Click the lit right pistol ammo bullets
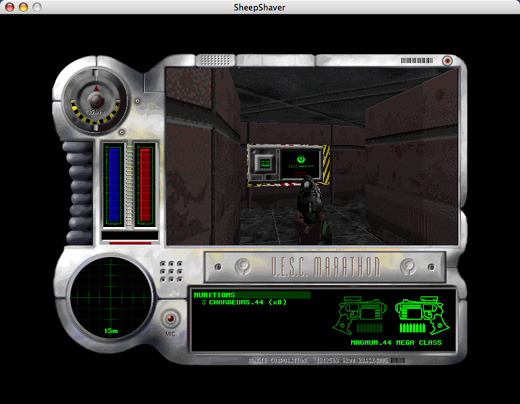This screenshot has height=404, width=520. (412, 328)
